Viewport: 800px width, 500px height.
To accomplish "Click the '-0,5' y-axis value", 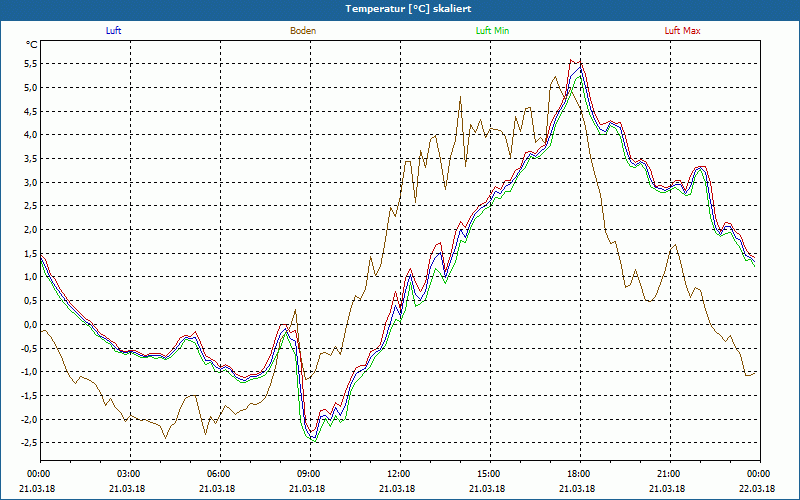I will pyautogui.click(x=30, y=348).
